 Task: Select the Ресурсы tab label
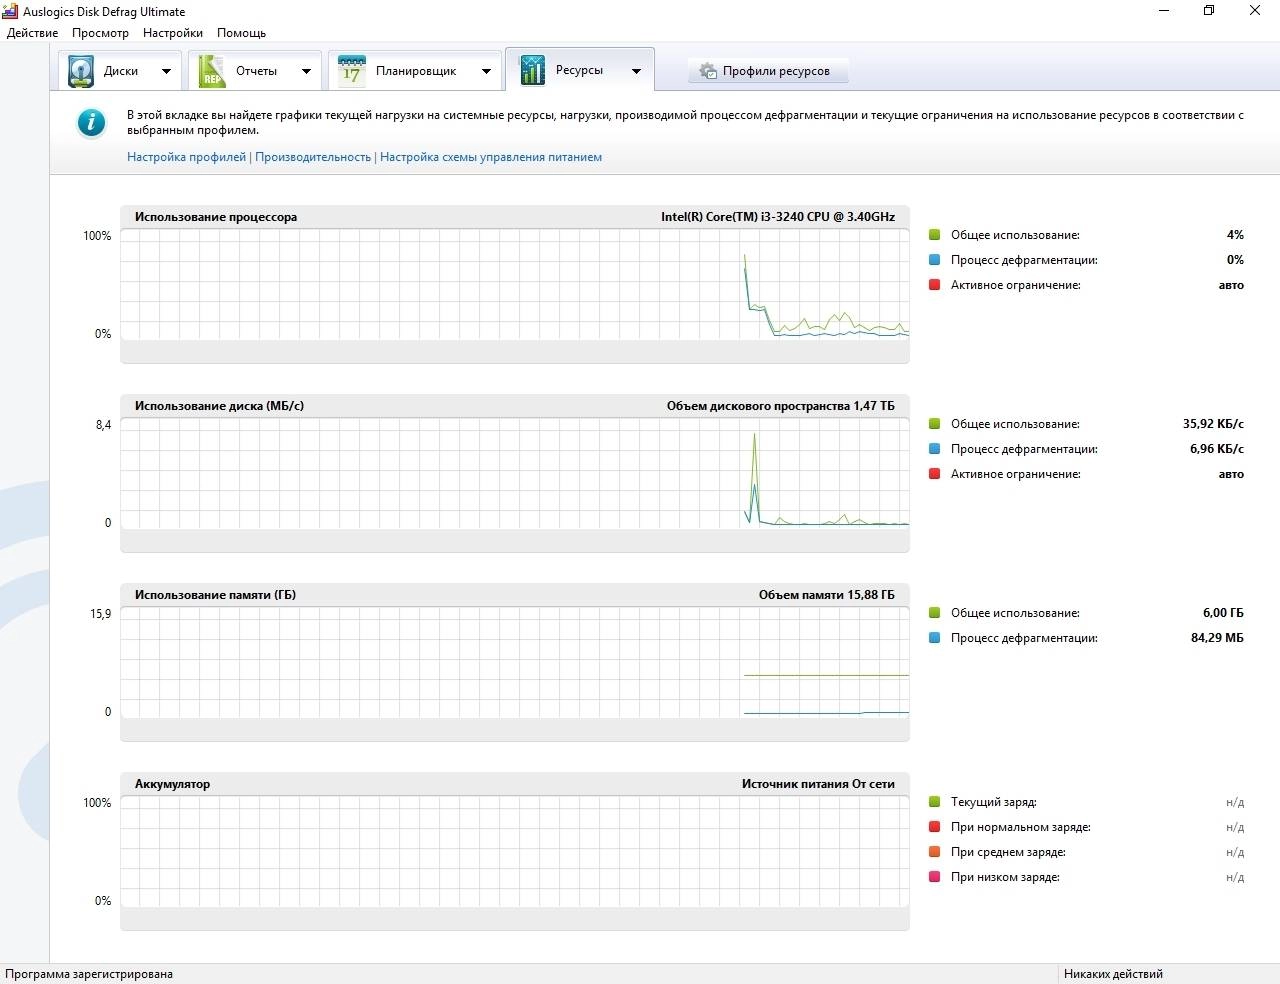click(x=579, y=70)
